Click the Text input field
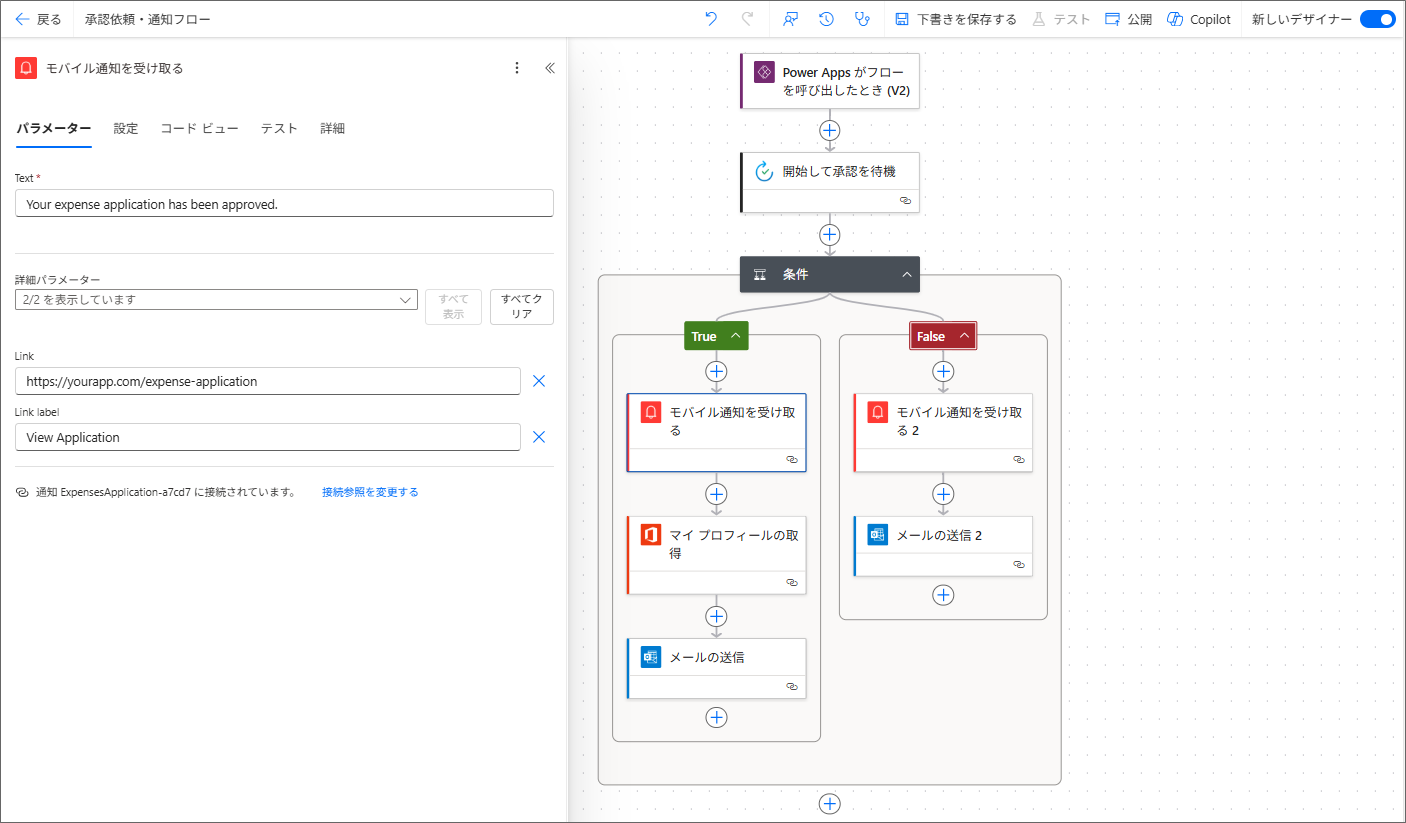Viewport: 1406px width, 823px height. (284, 204)
